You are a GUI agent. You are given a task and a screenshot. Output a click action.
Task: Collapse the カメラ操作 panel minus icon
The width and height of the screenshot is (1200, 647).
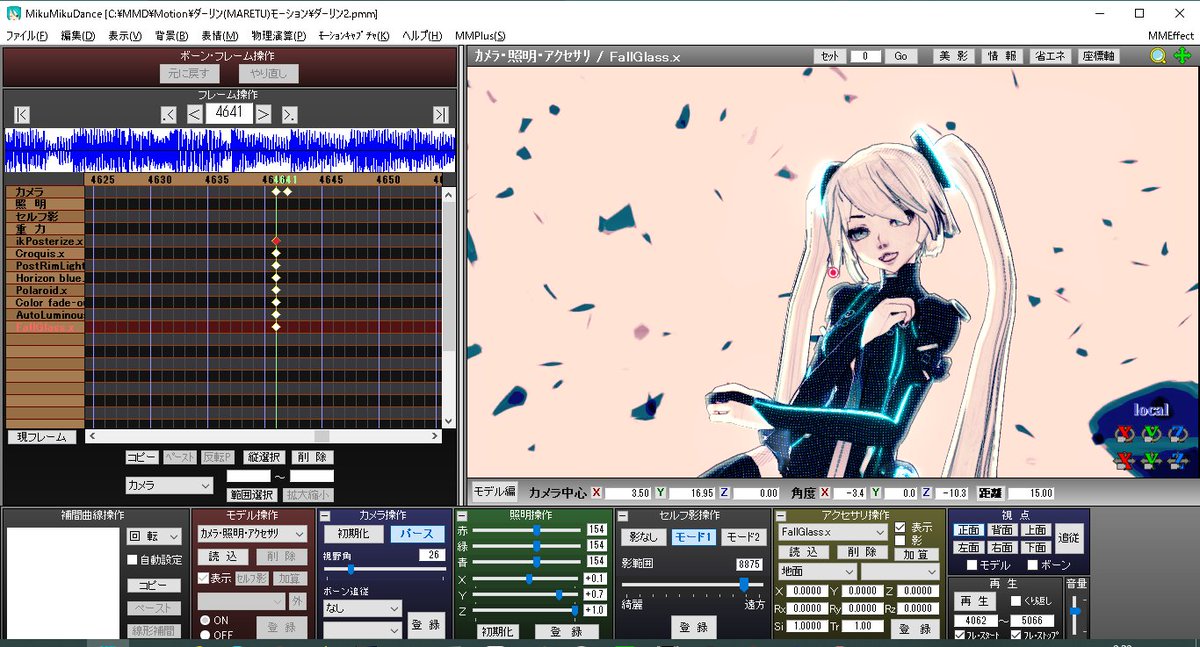[x=325, y=516]
